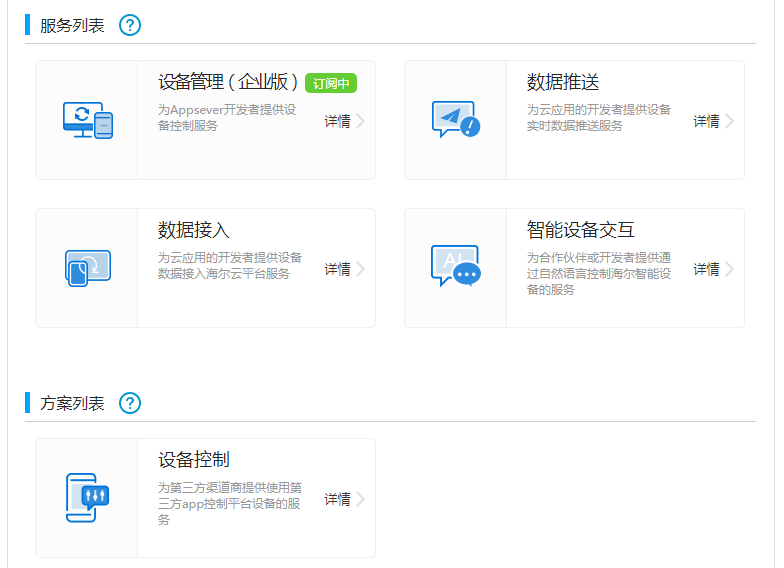Viewport: 784px width, 568px height.
Task: Open 详情 for 设备控制 solution
Action: (337, 499)
